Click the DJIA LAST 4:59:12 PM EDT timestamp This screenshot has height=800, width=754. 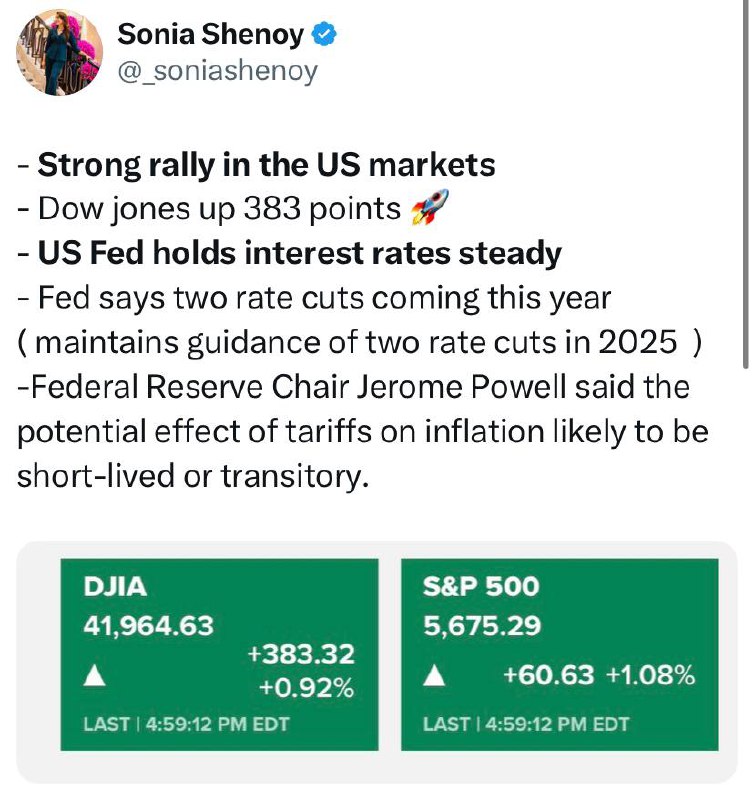186,724
